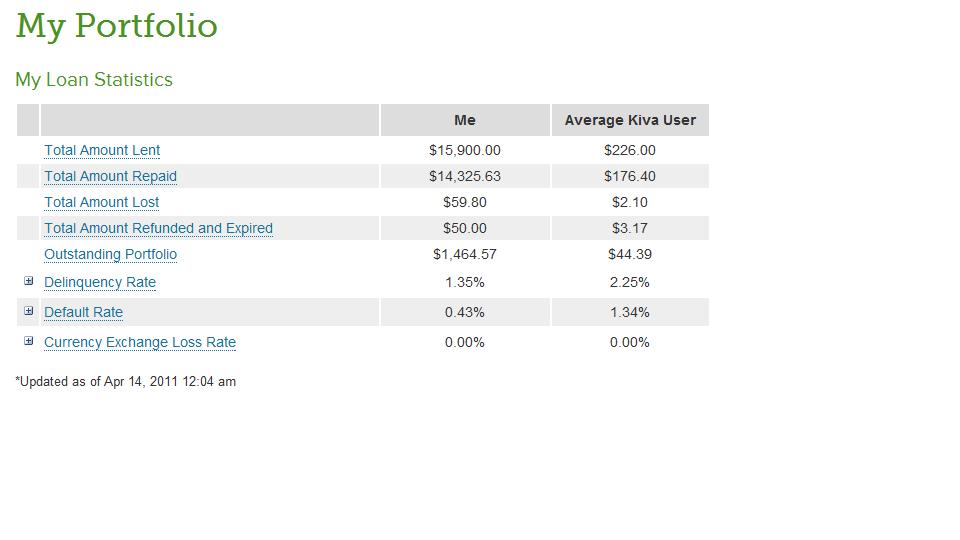Click the Updated as of Apr 14 note
This screenshot has width=960, height=540.
click(x=126, y=381)
